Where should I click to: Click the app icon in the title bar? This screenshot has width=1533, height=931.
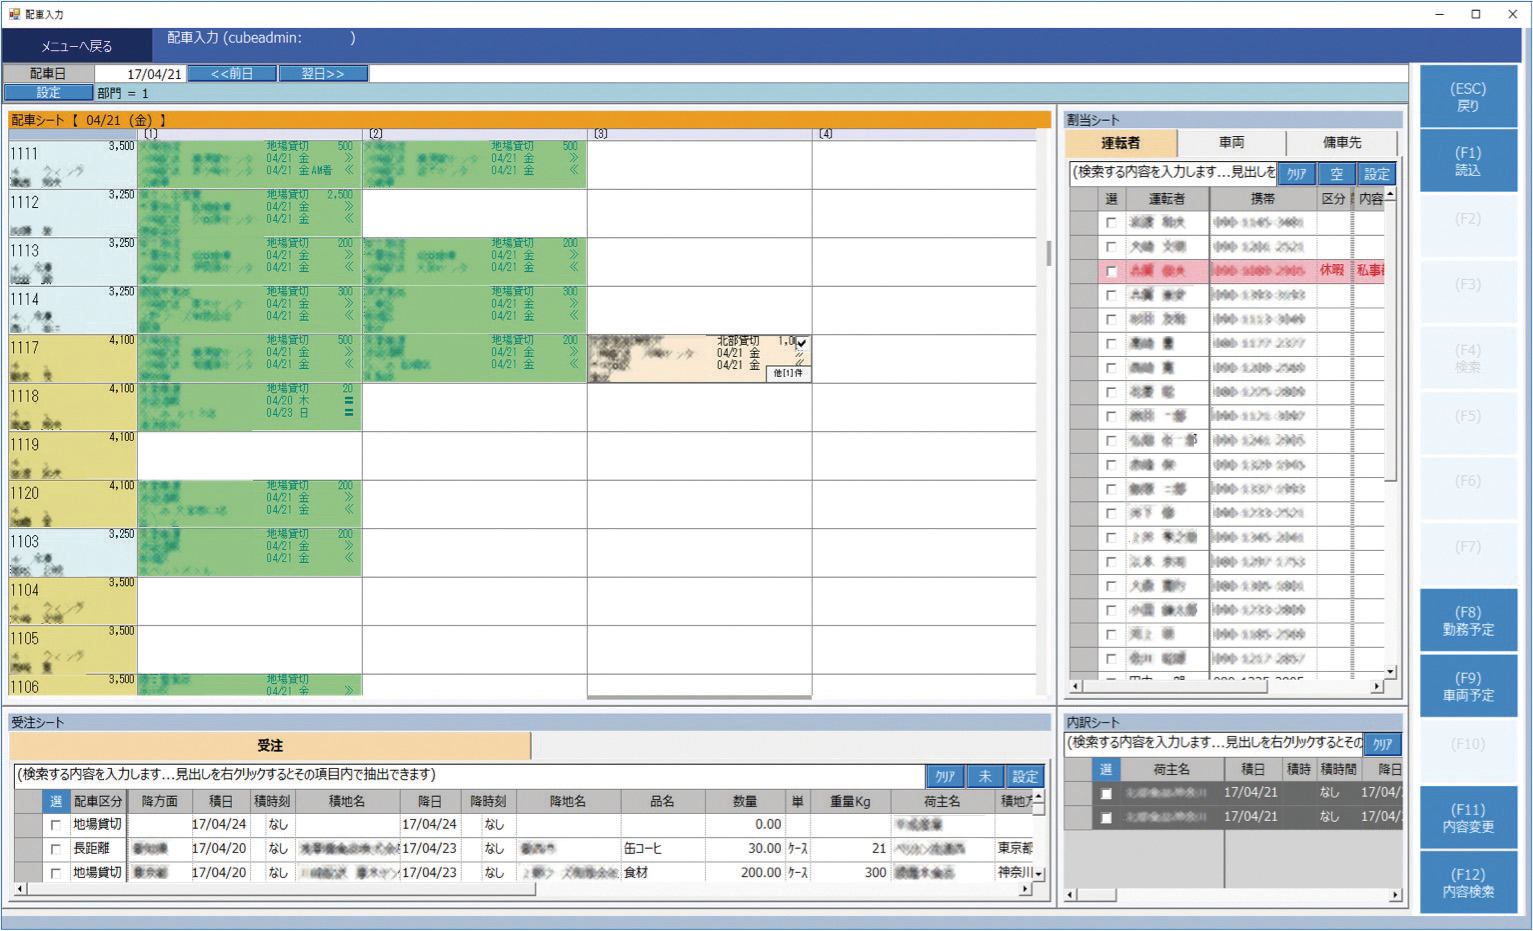(14, 14)
